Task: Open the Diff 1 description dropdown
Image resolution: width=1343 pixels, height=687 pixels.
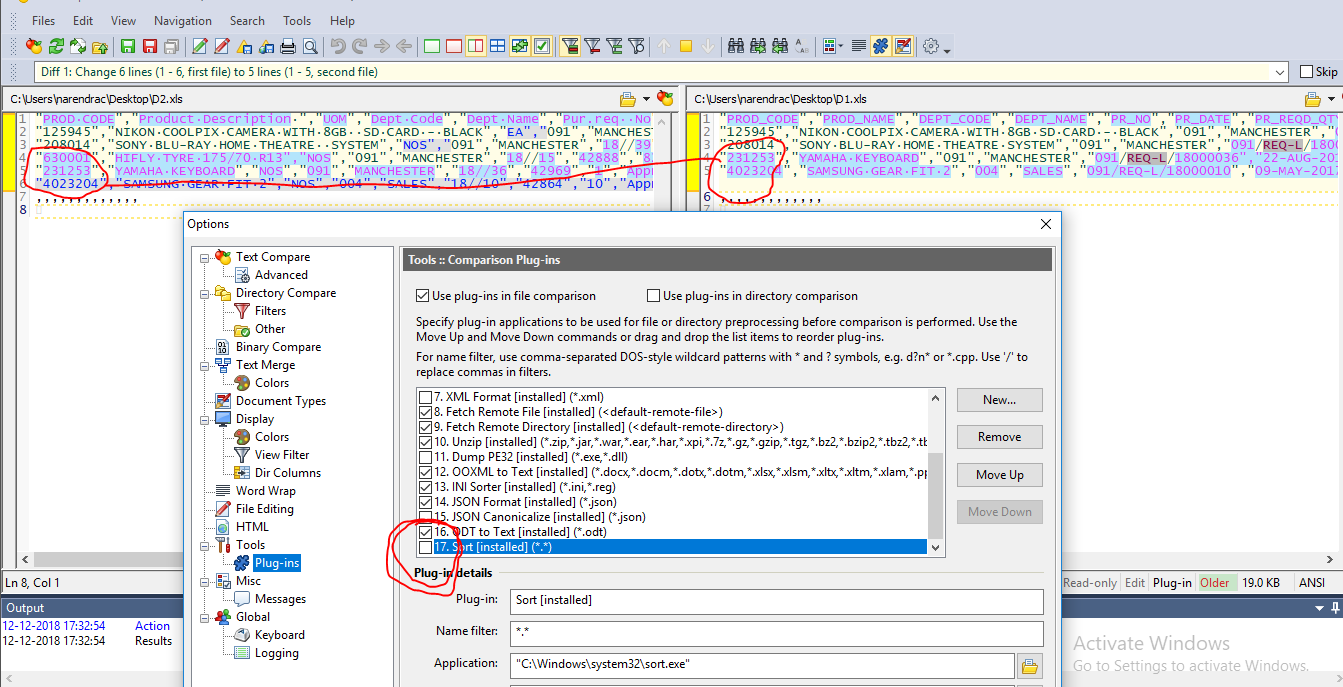Action: (x=1281, y=72)
